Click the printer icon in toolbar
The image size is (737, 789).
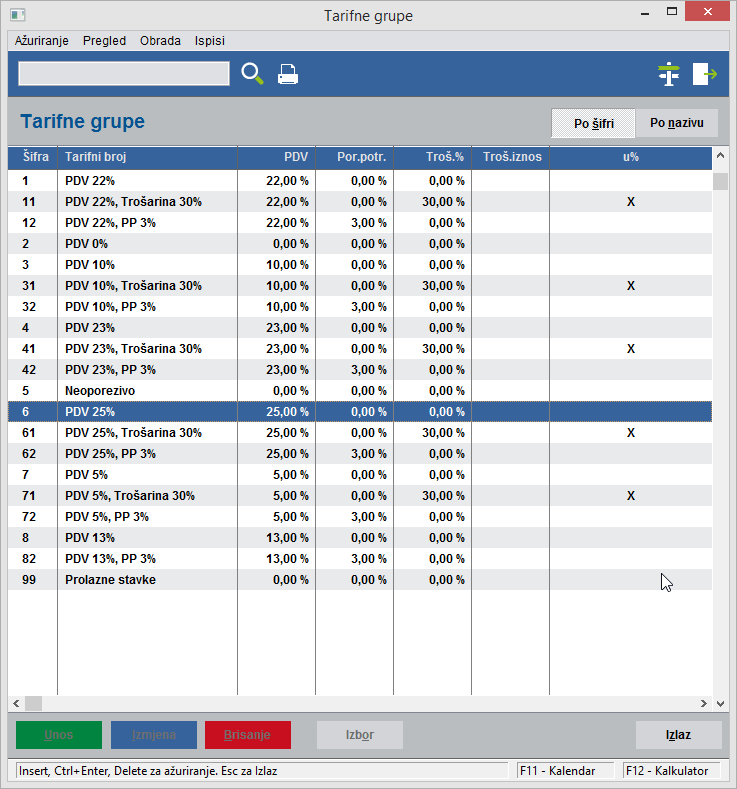click(x=288, y=75)
